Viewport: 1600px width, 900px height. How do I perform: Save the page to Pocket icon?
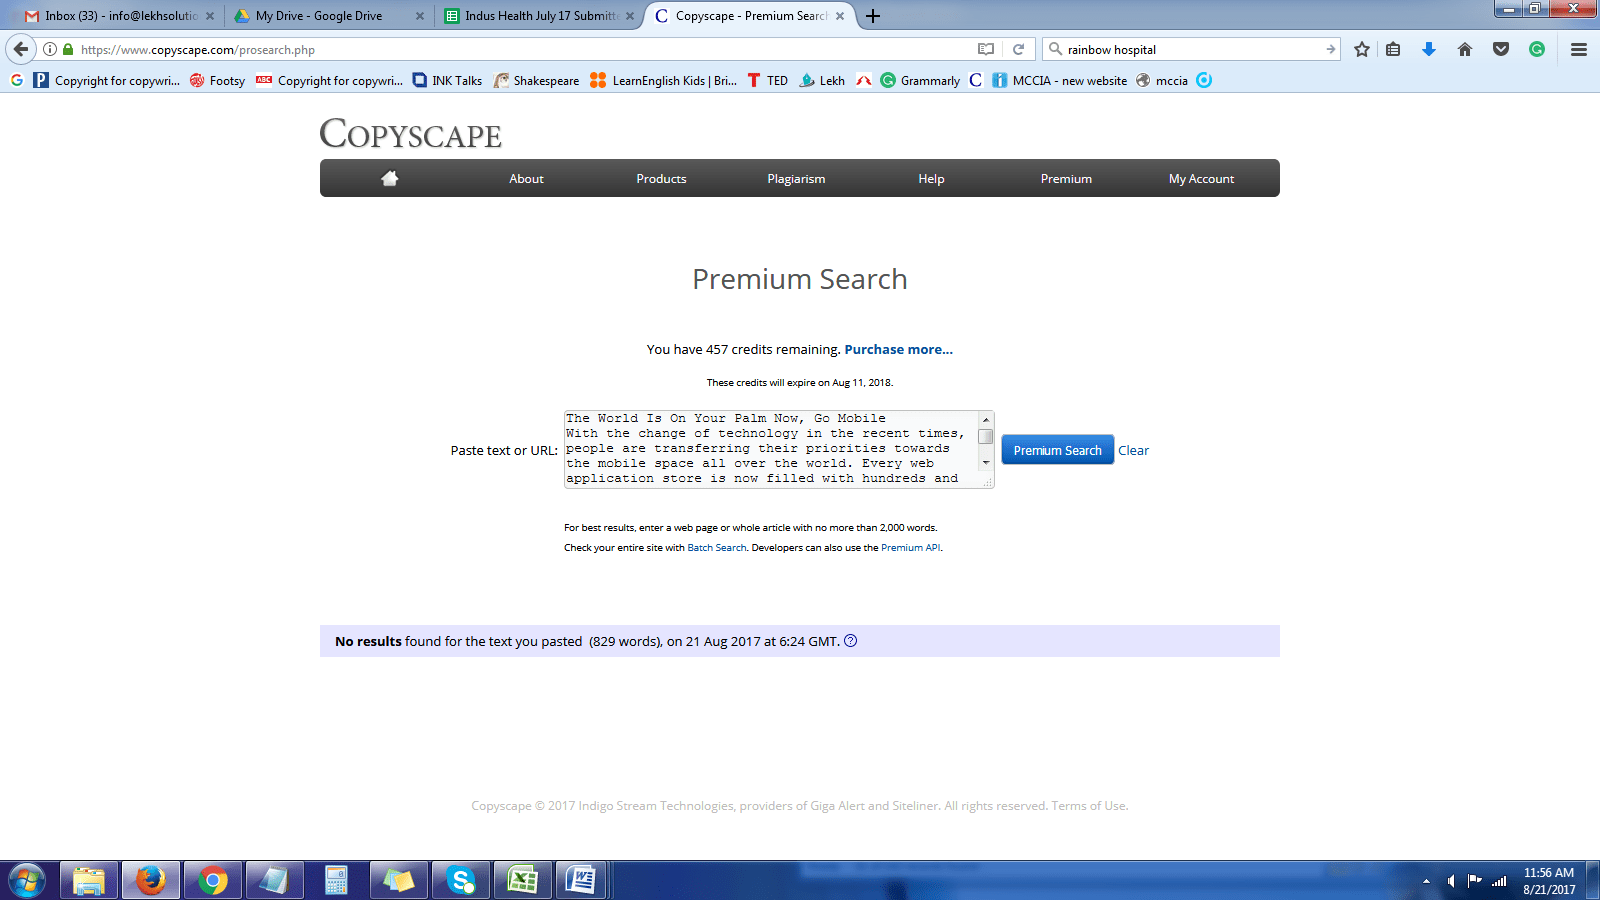1501,49
